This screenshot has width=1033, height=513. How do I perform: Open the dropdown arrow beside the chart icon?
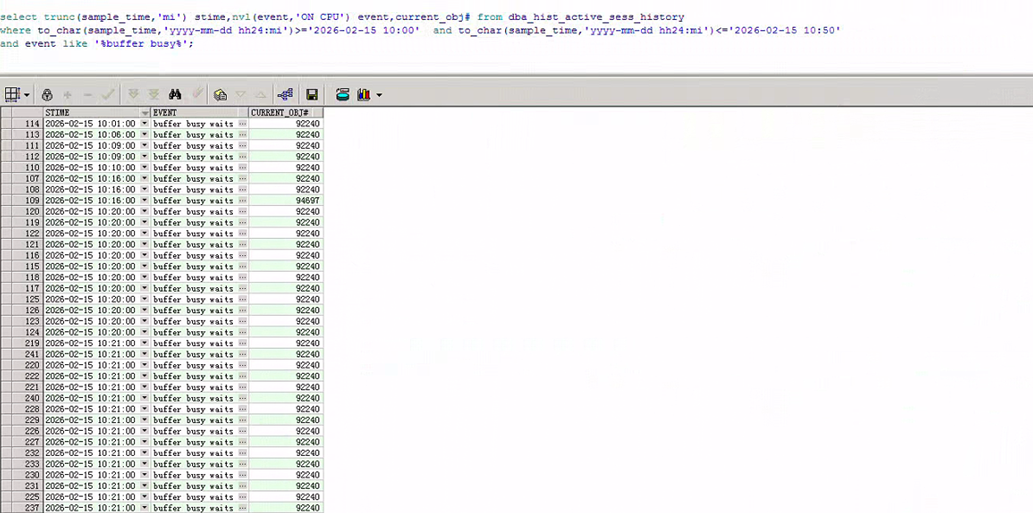tap(379, 96)
